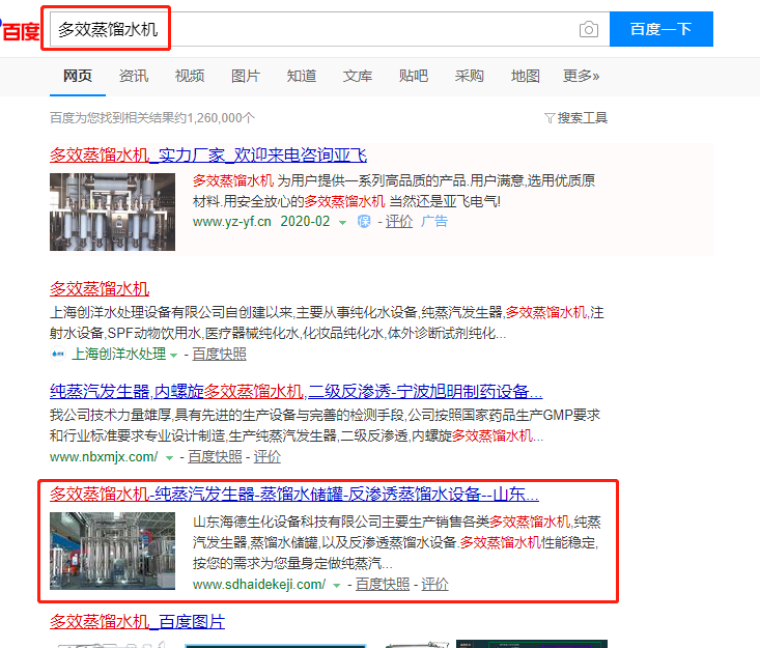Click the 上海创洋水处理 site favicon
Viewport: 760px width, 648px height.
(x=57, y=354)
